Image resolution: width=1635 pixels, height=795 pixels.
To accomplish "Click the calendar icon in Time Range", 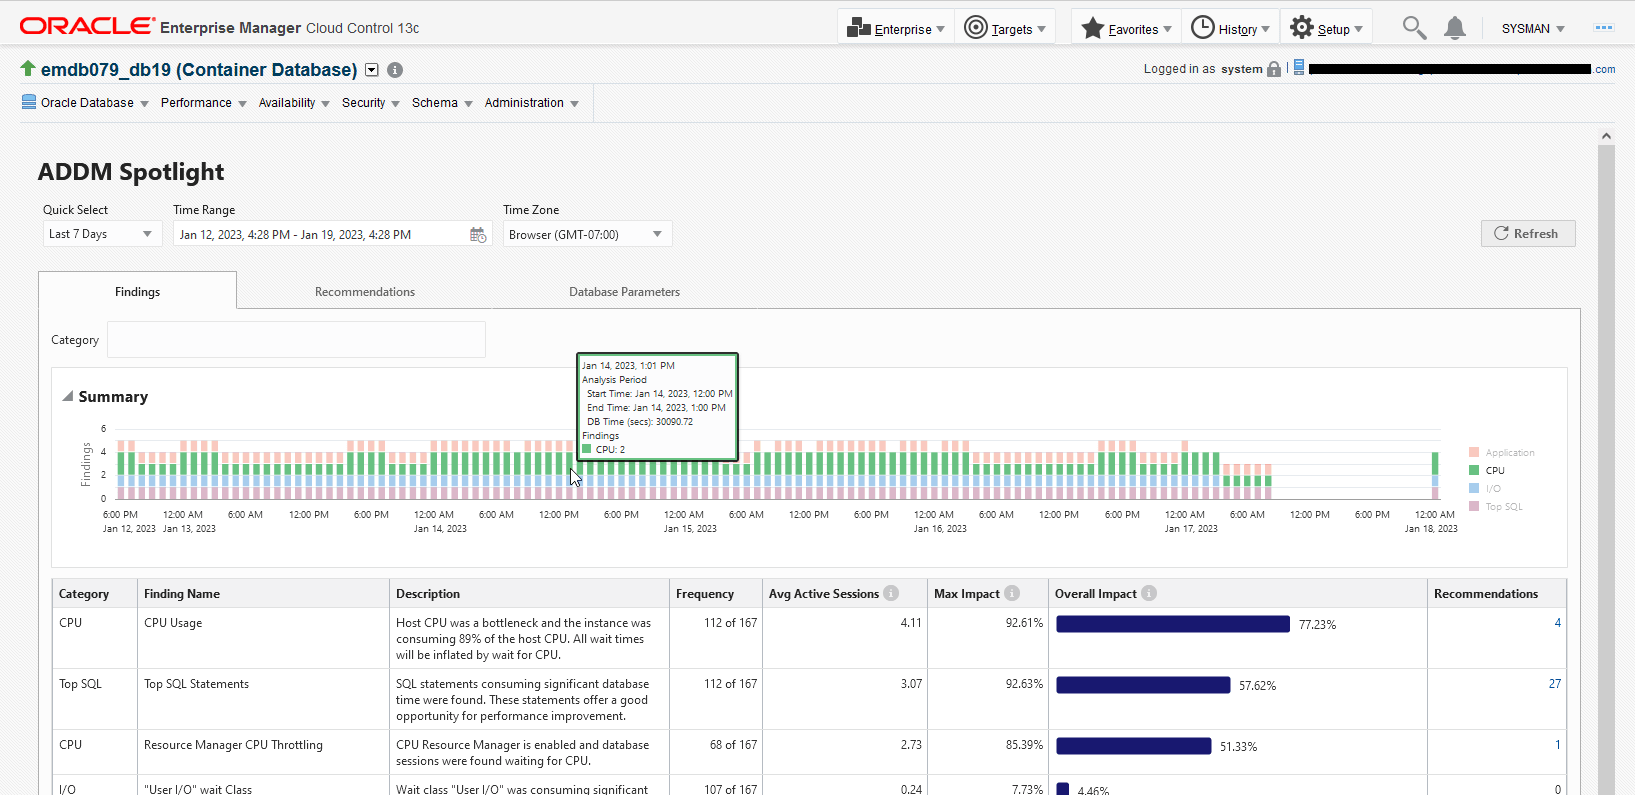I will (478, 235).
